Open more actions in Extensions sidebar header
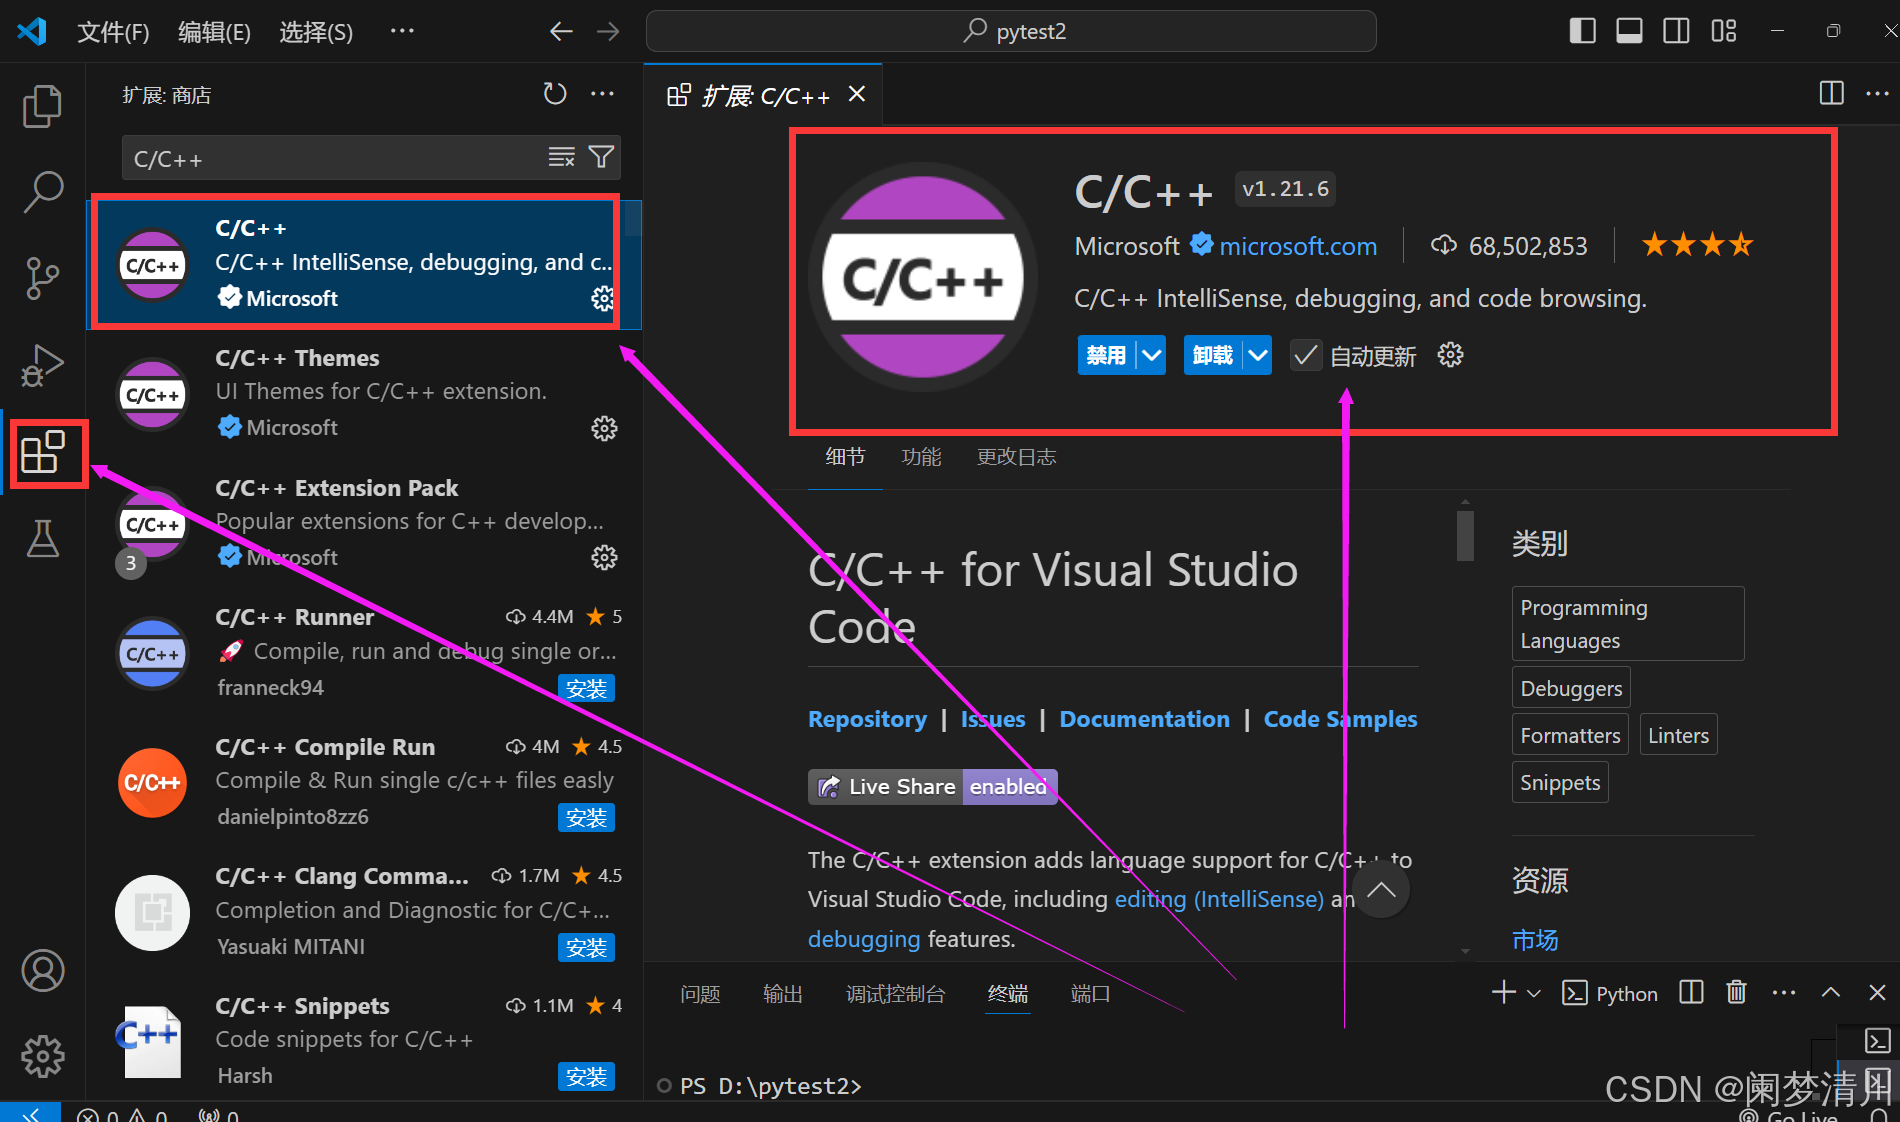This screenshot has width=1900, height=1122. point(602,94)
